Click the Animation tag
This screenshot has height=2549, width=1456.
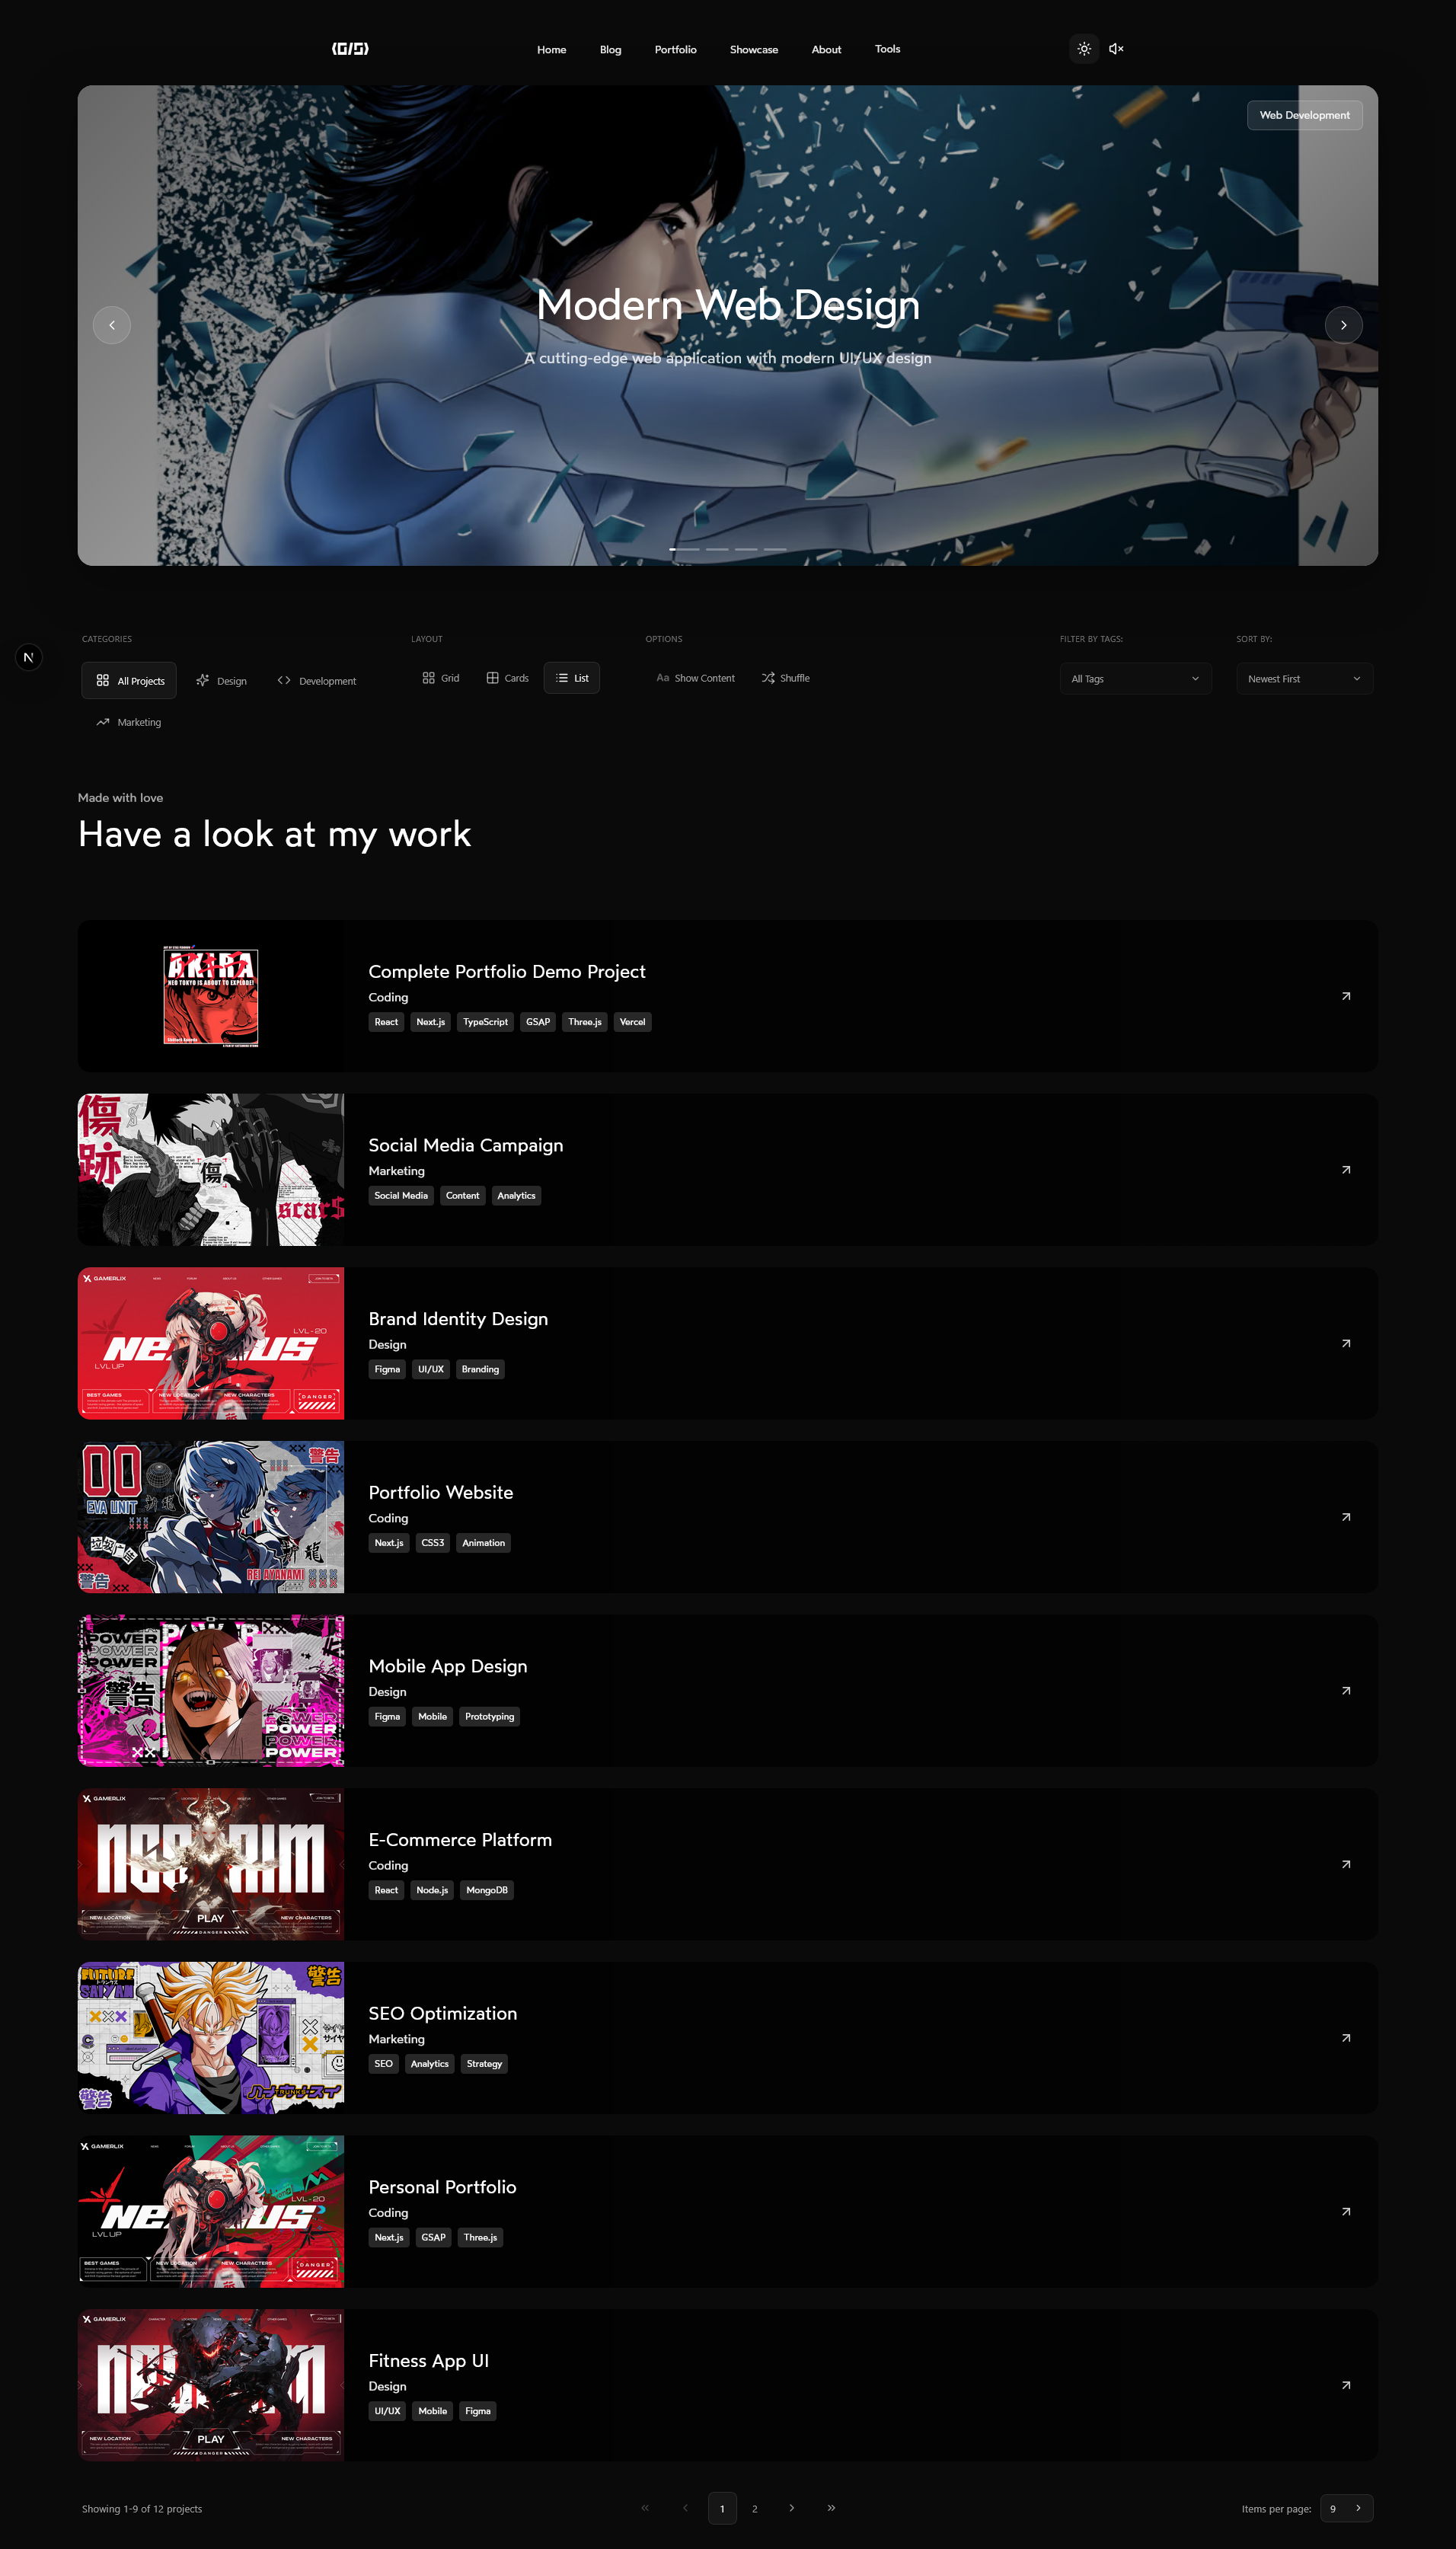(x=483, y=1543)
